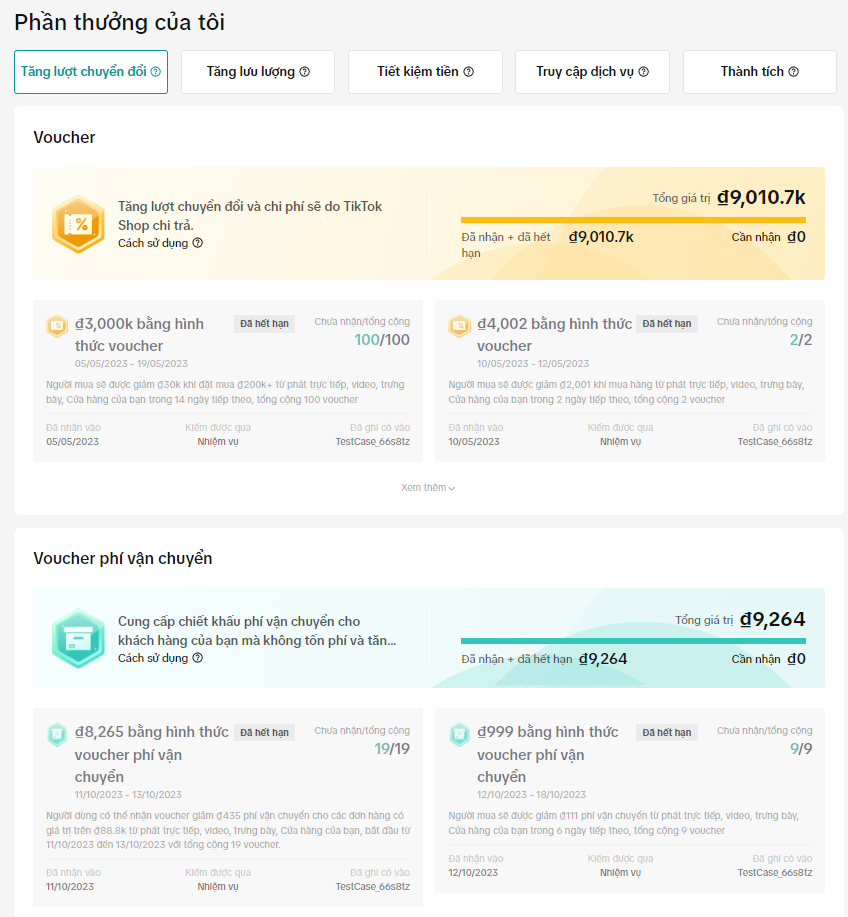The width and height of the screenshot is (848, 917).
Task: Click the ₫4,002 voucher card icon
Action: [460, 326]
